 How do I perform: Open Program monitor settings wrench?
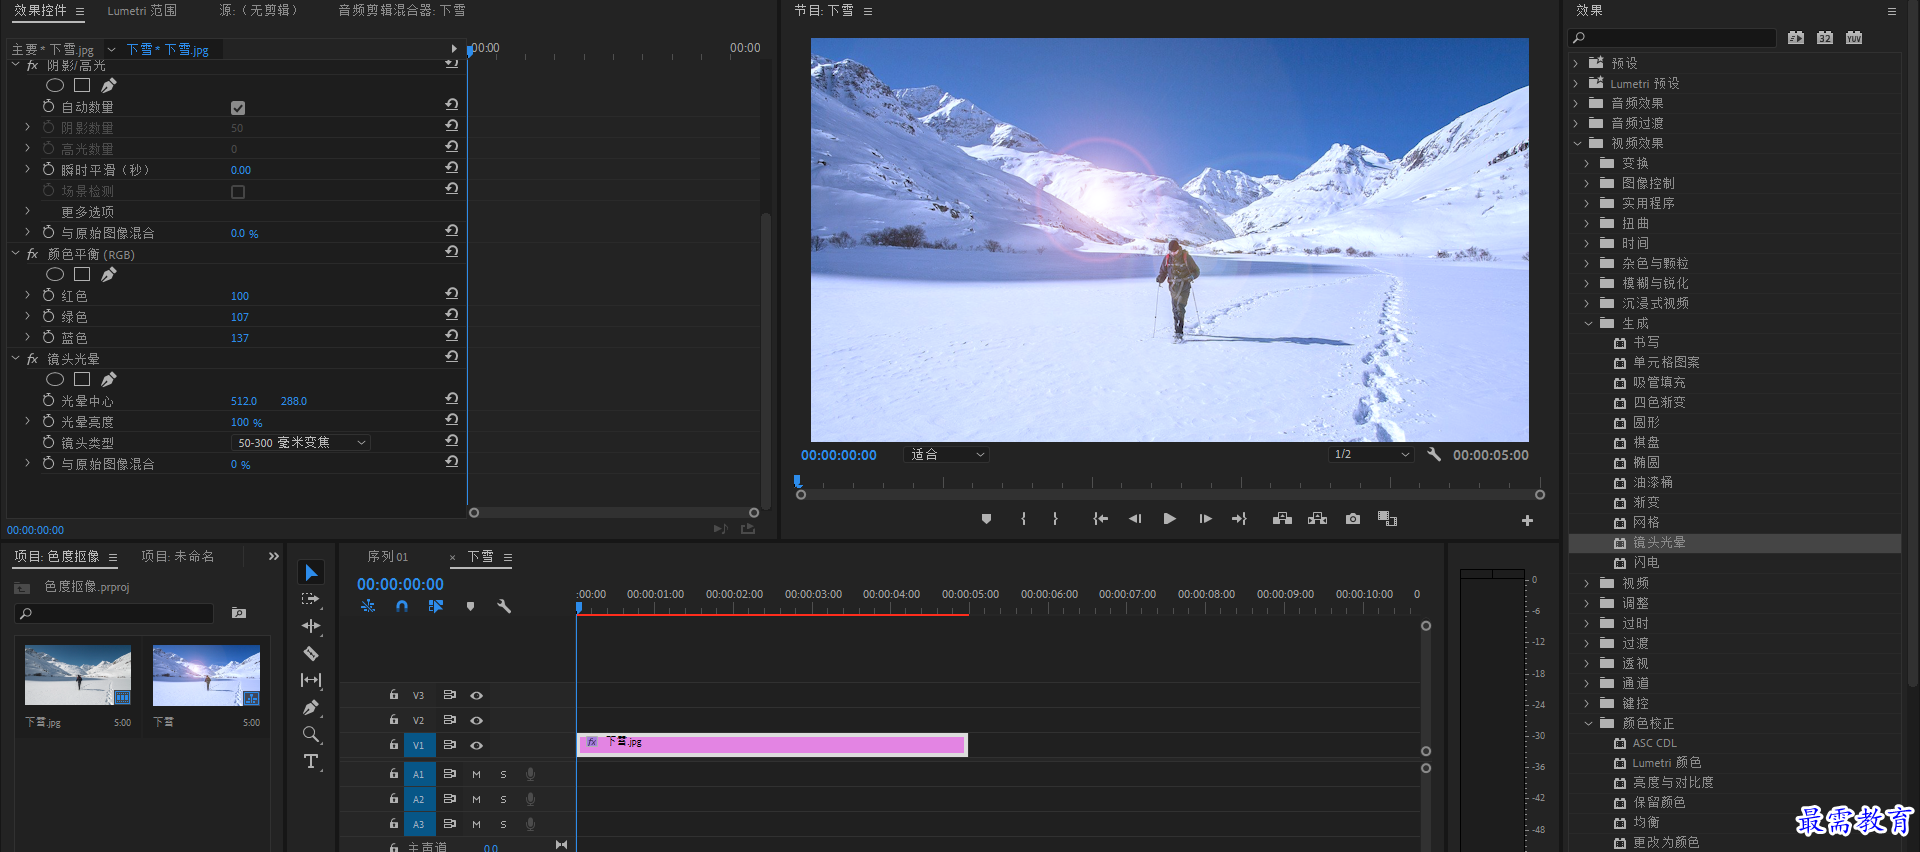click(1433, 454)
